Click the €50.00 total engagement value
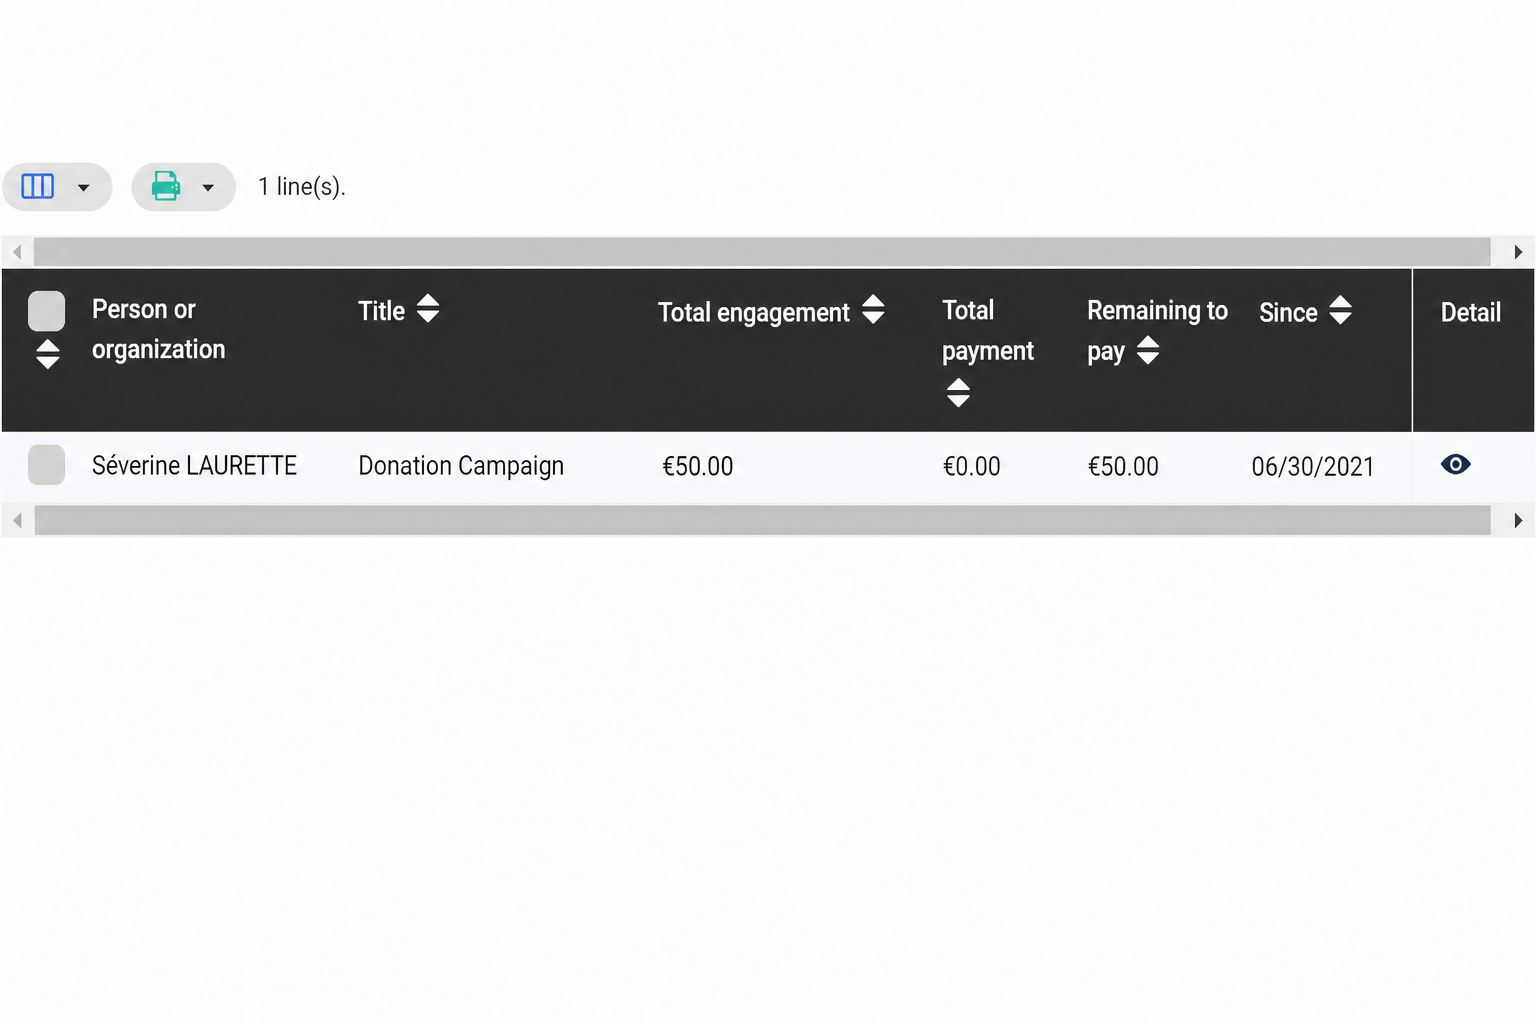1536x1024 pixels. (697, 467)
